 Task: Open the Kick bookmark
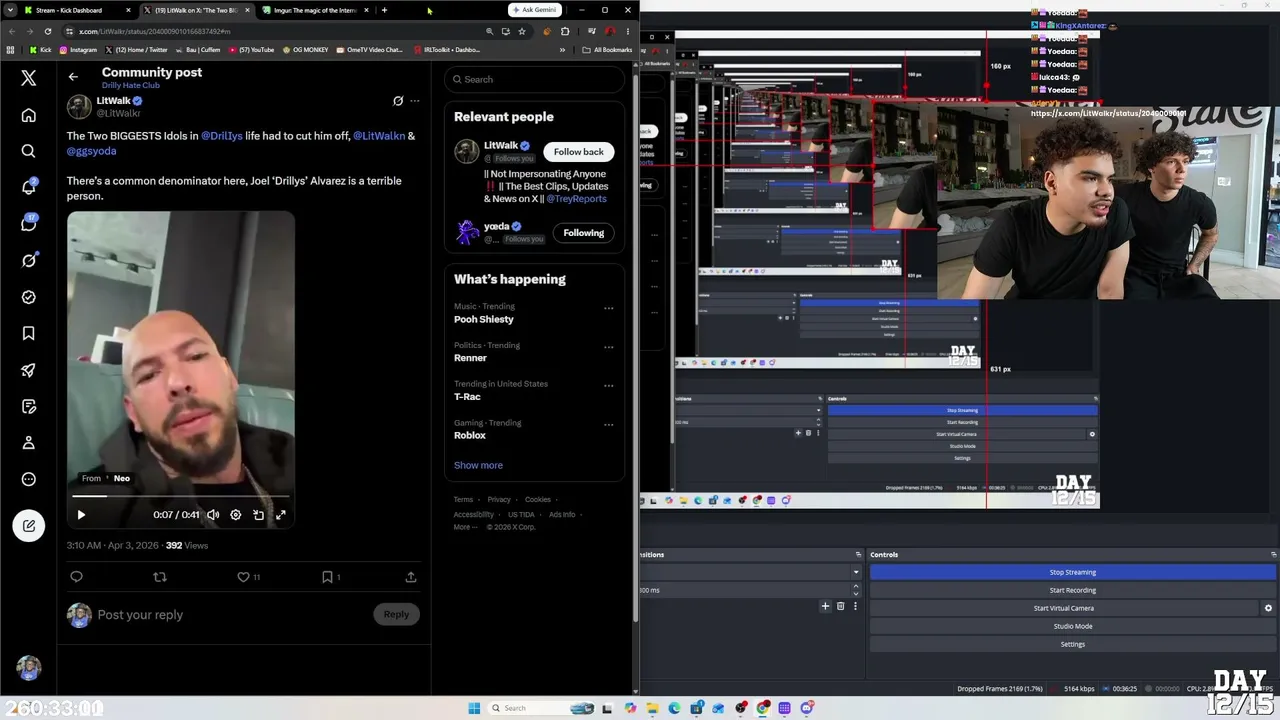coord(40,50)
